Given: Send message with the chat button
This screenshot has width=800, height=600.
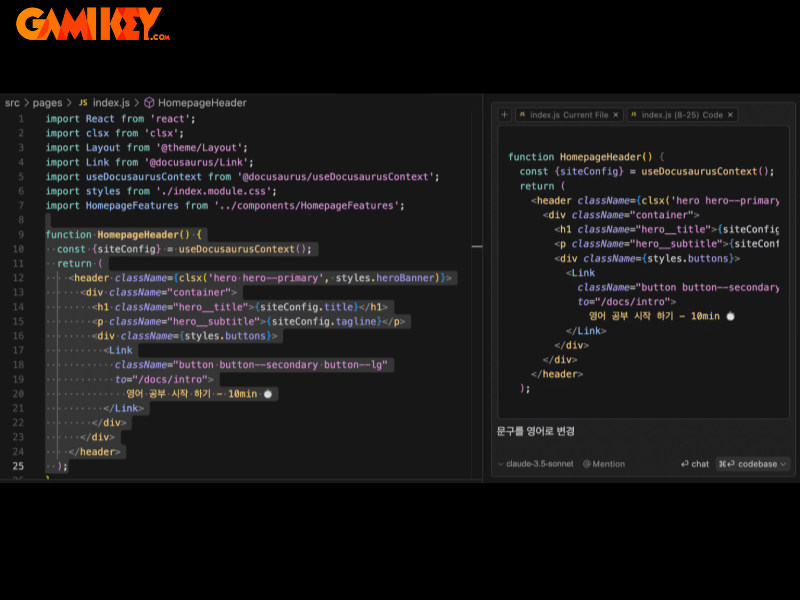Looking at the screenshot, I should tap(695, 464).
